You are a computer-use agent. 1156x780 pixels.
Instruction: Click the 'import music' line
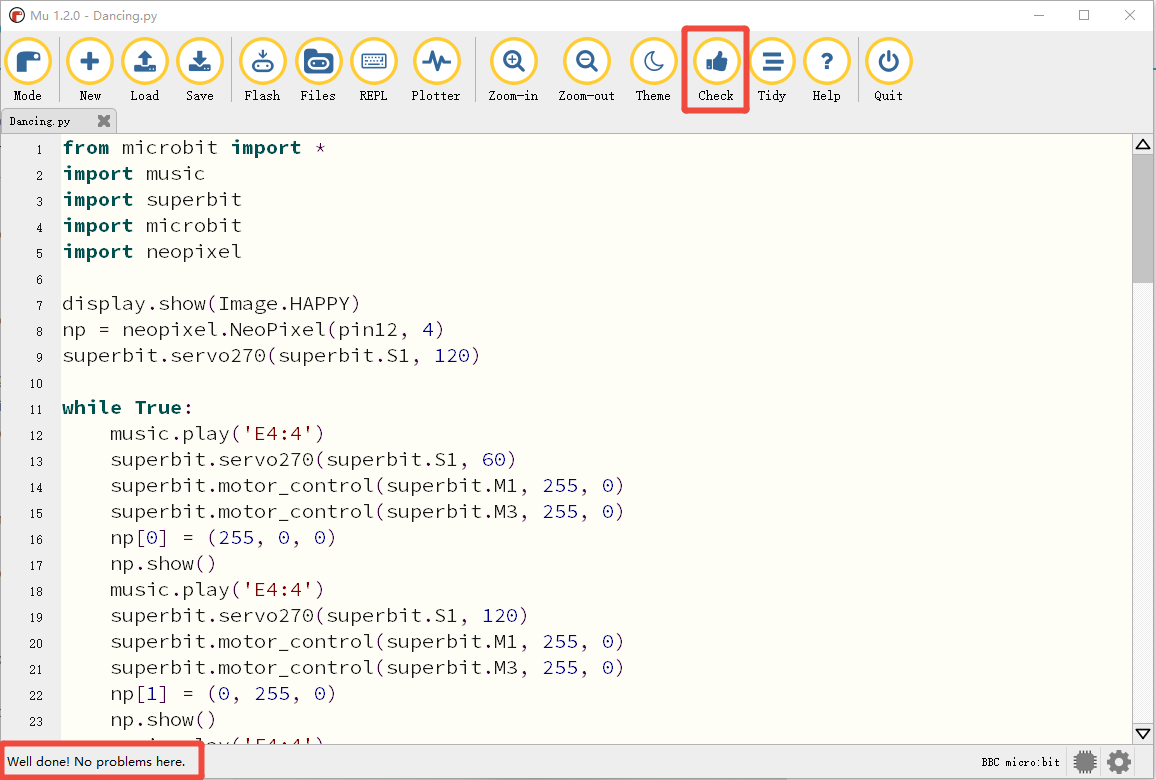tap(133, 174)
